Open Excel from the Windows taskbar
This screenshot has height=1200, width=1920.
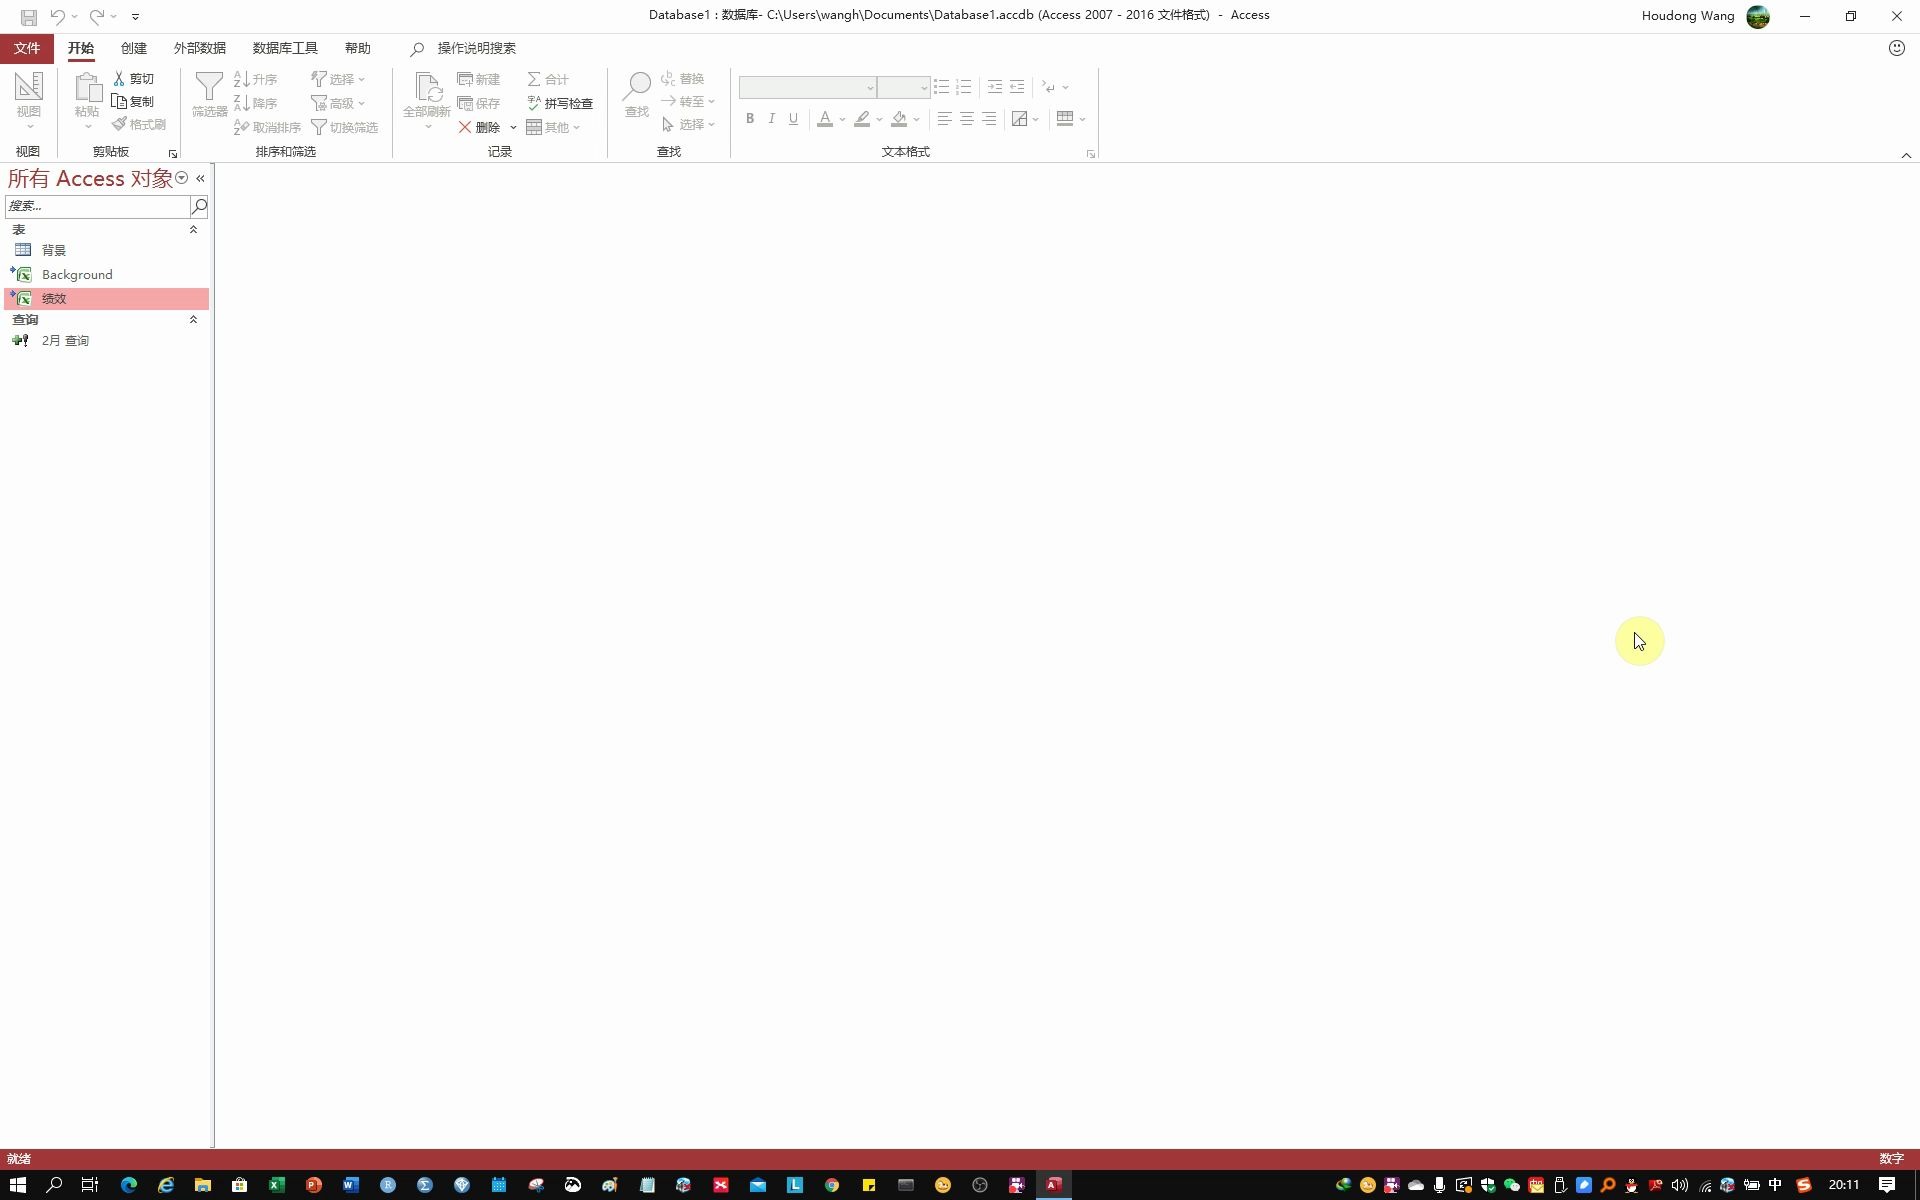pyautogui.click(x=277, y=1185)
